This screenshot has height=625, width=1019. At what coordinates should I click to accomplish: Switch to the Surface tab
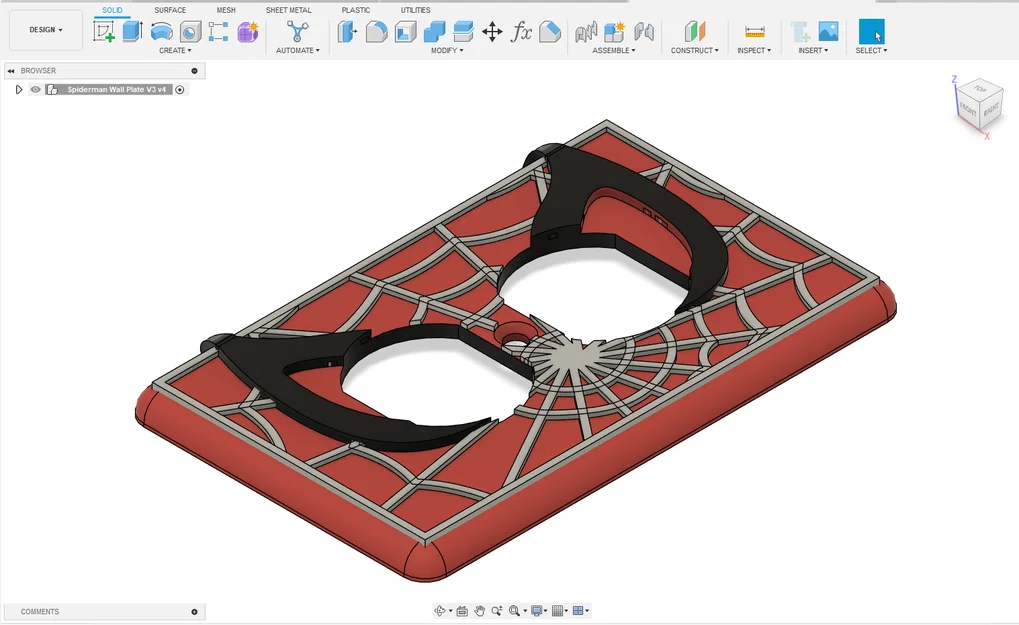pyautogui.click(x=170, y=10)
